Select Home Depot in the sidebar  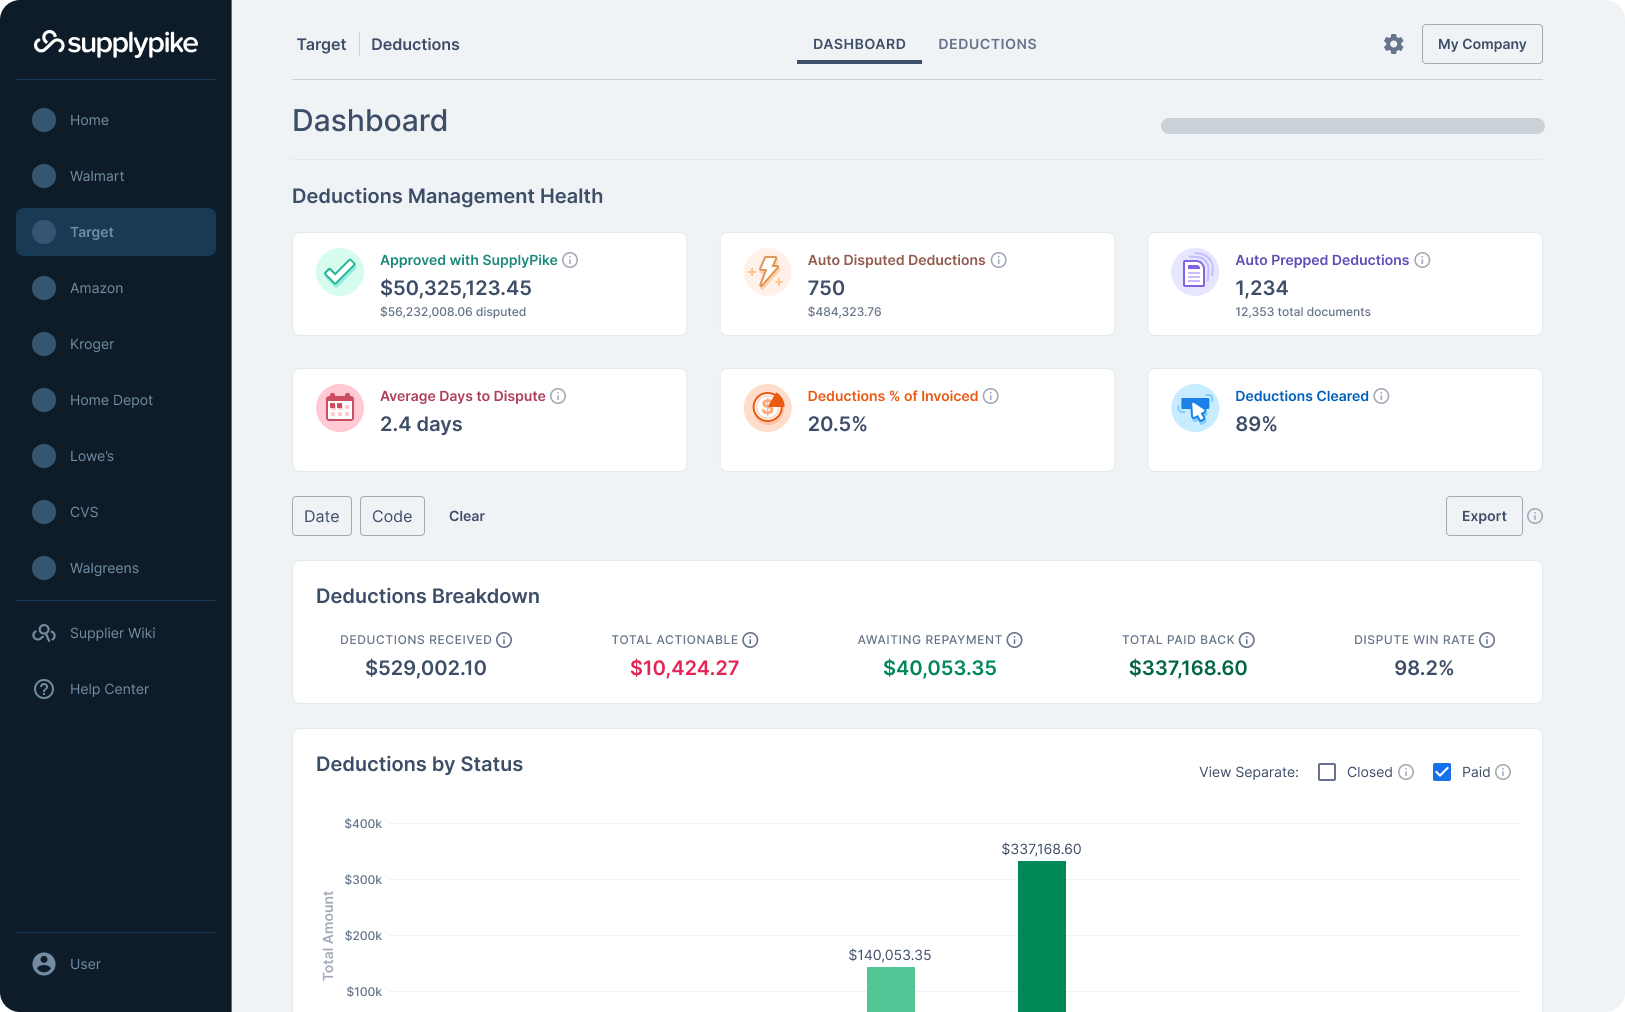[116, 400]
